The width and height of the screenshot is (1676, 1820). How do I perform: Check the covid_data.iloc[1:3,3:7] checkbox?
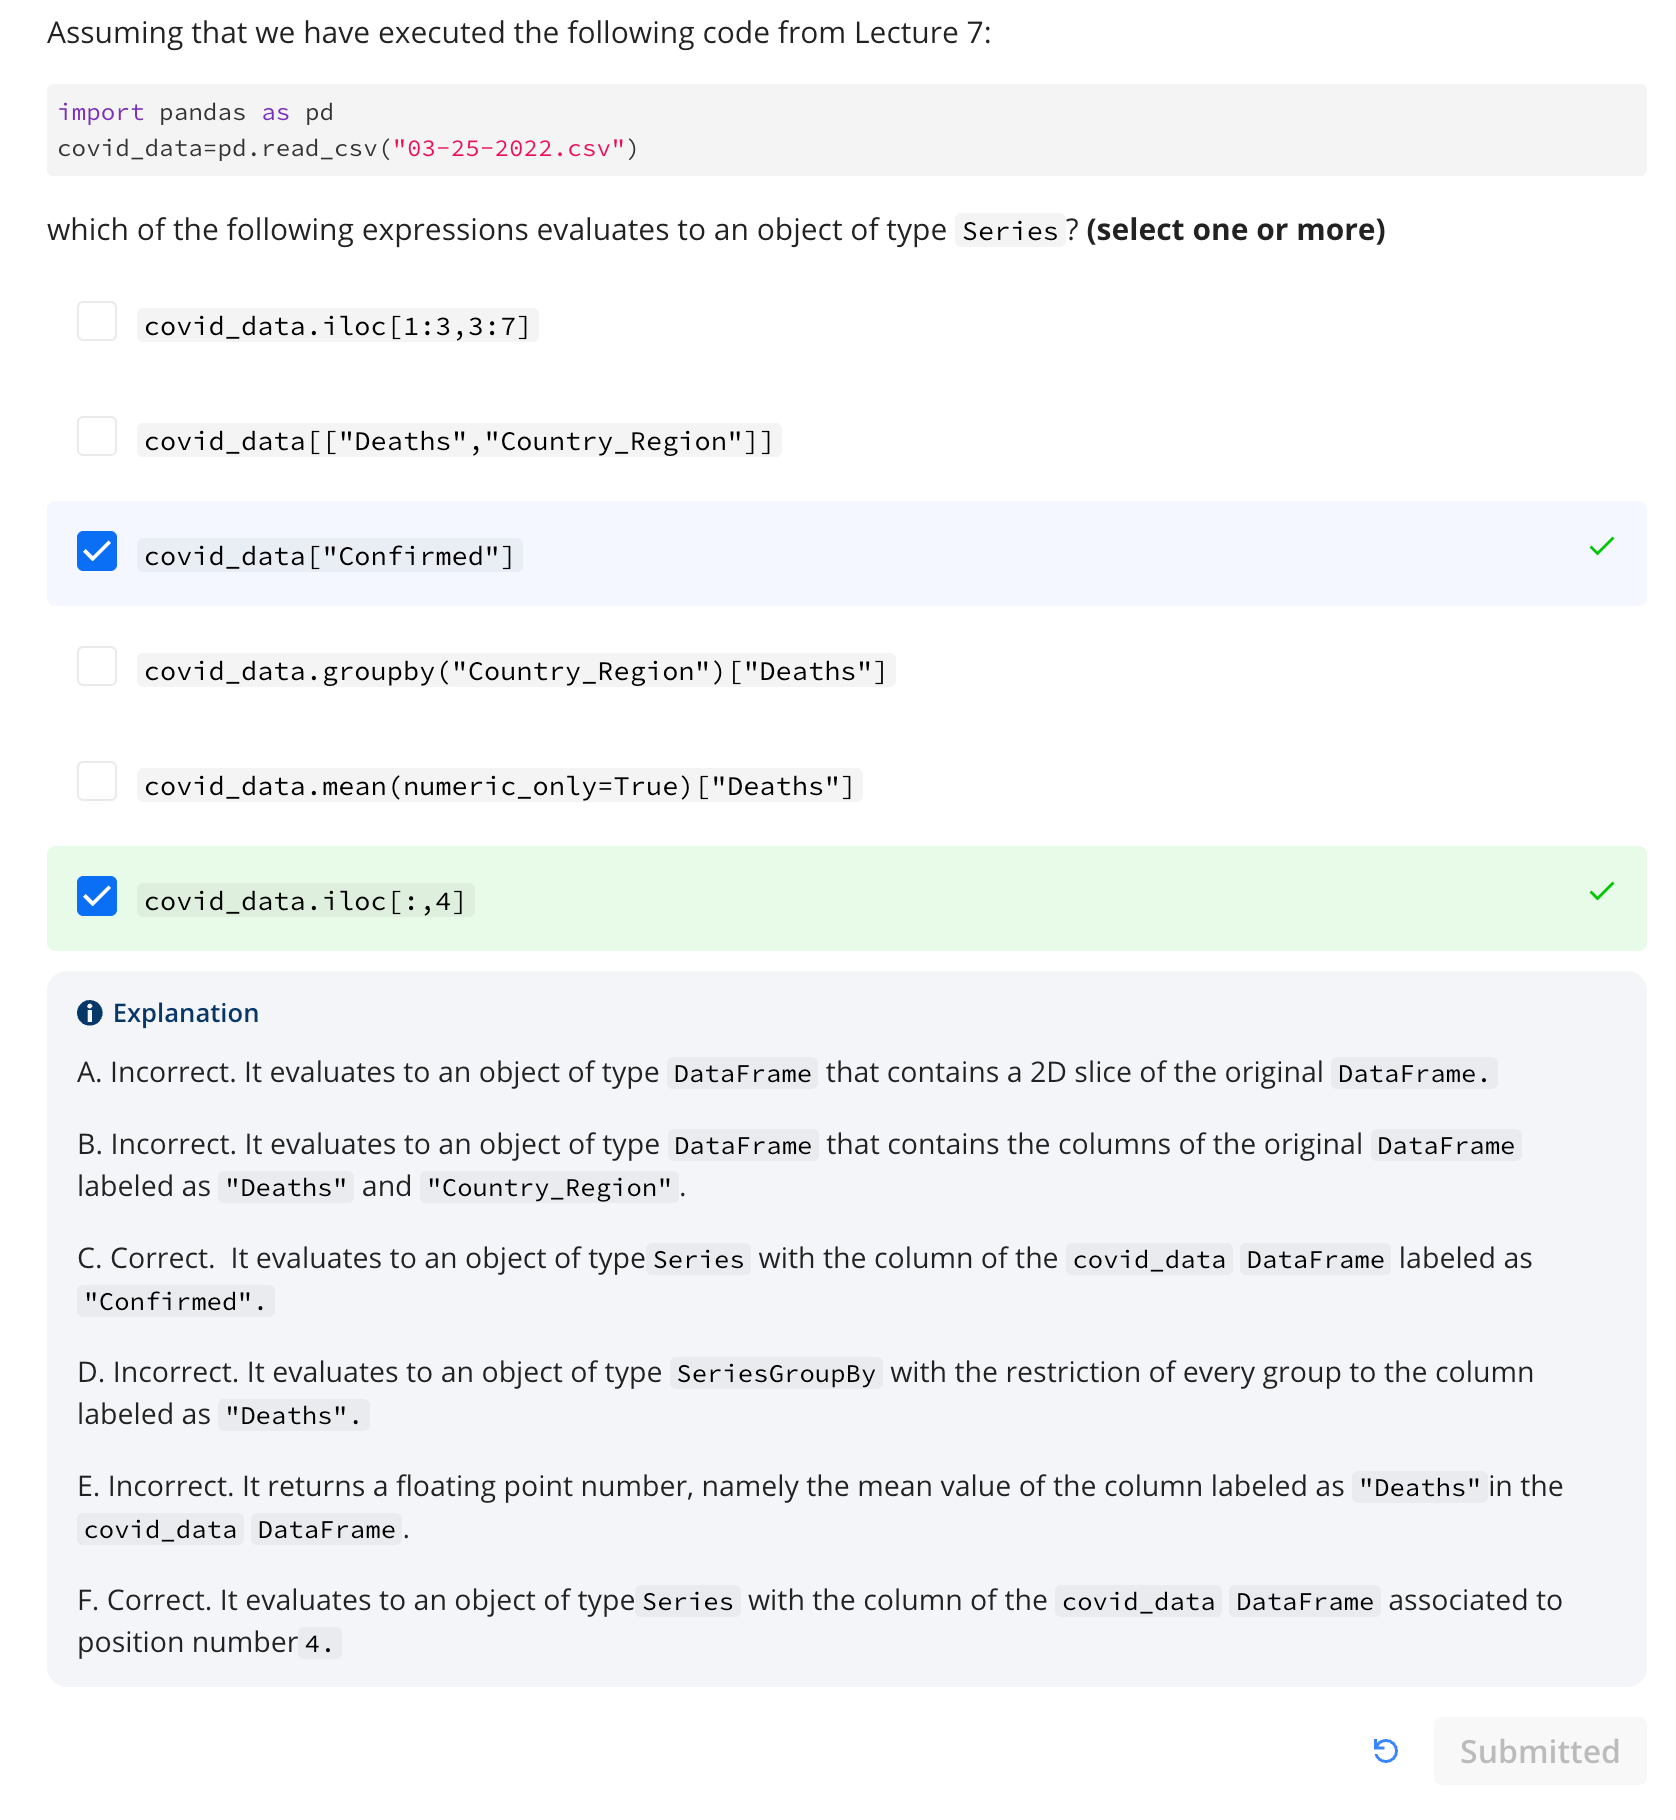click(x=97, y=321)
